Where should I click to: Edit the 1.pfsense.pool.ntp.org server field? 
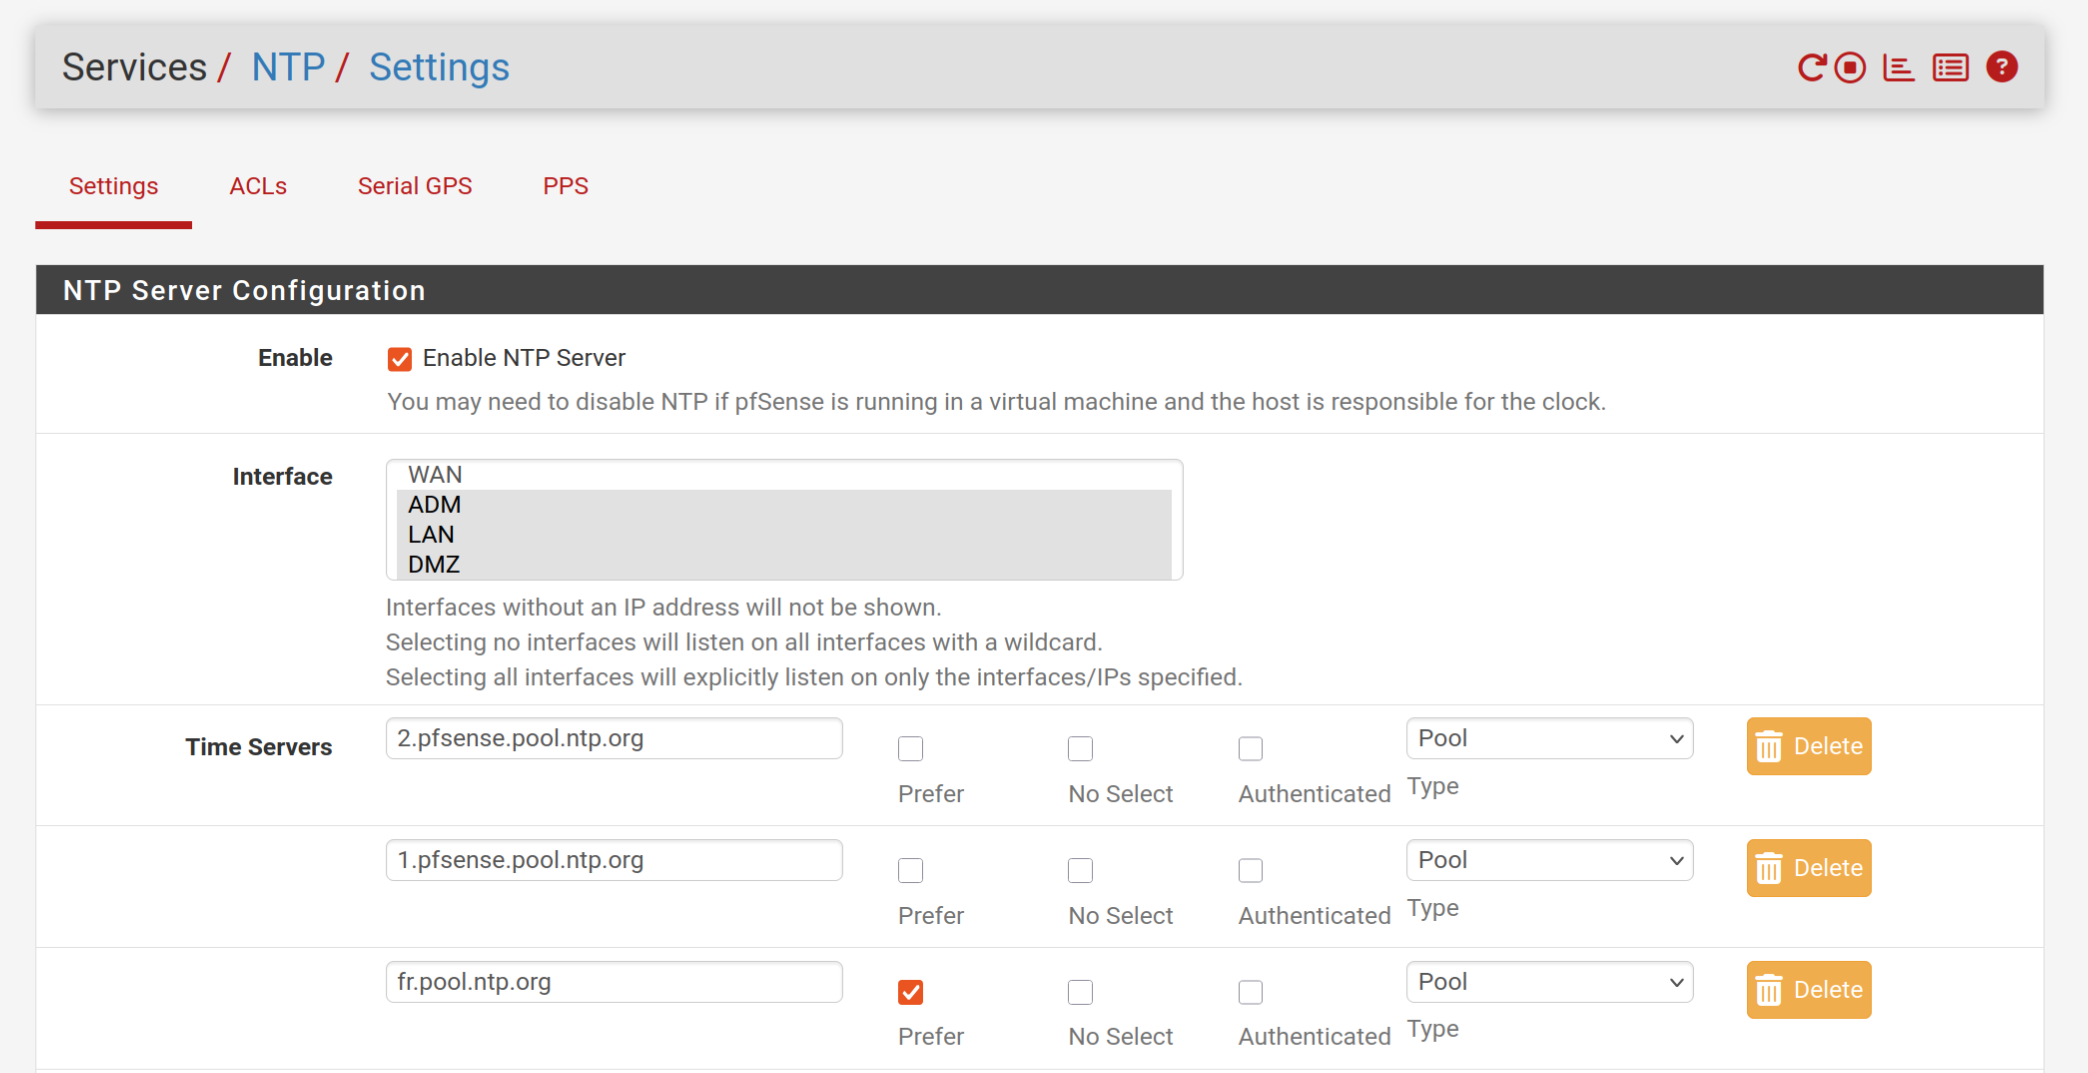[x=614, y=860]
